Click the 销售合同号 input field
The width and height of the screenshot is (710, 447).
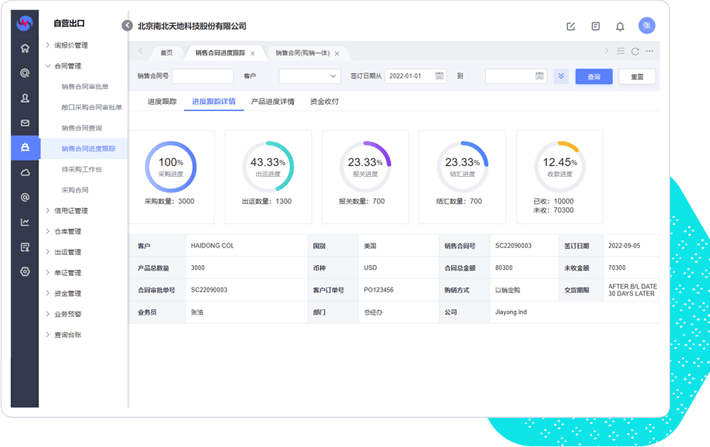pyautogui.click(x=202, y=76)
